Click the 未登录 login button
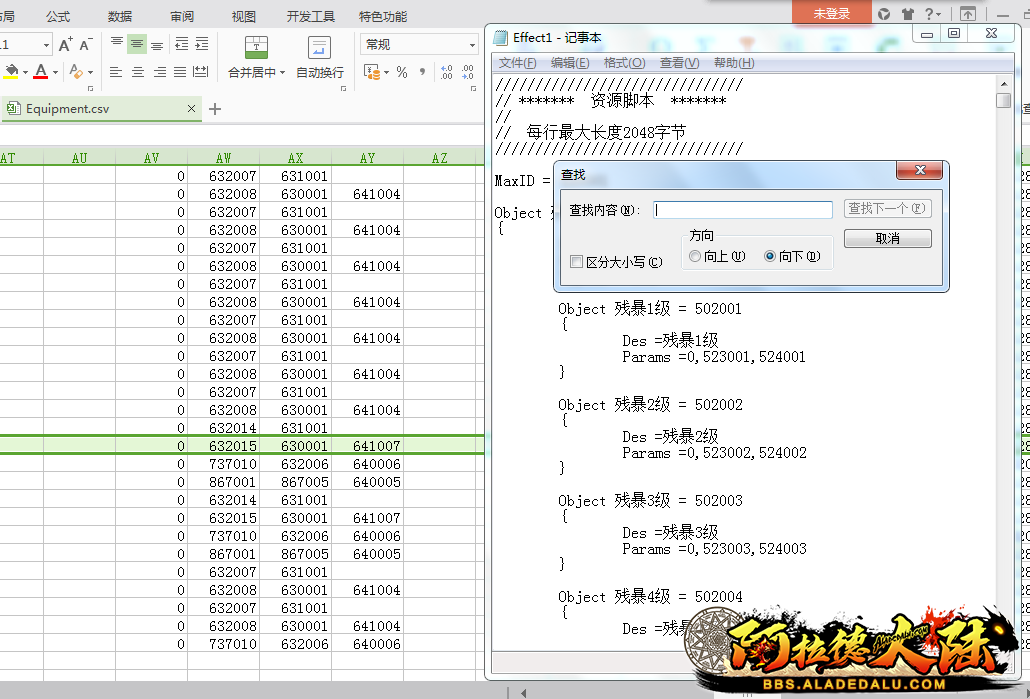The width and height of the screenshot is (1030, 699). [831, 13]
